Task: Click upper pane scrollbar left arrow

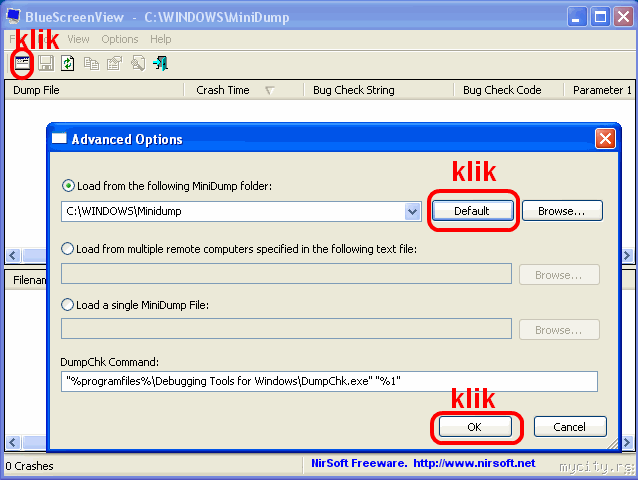Action: pyautogui.click(x=13, y=255)
